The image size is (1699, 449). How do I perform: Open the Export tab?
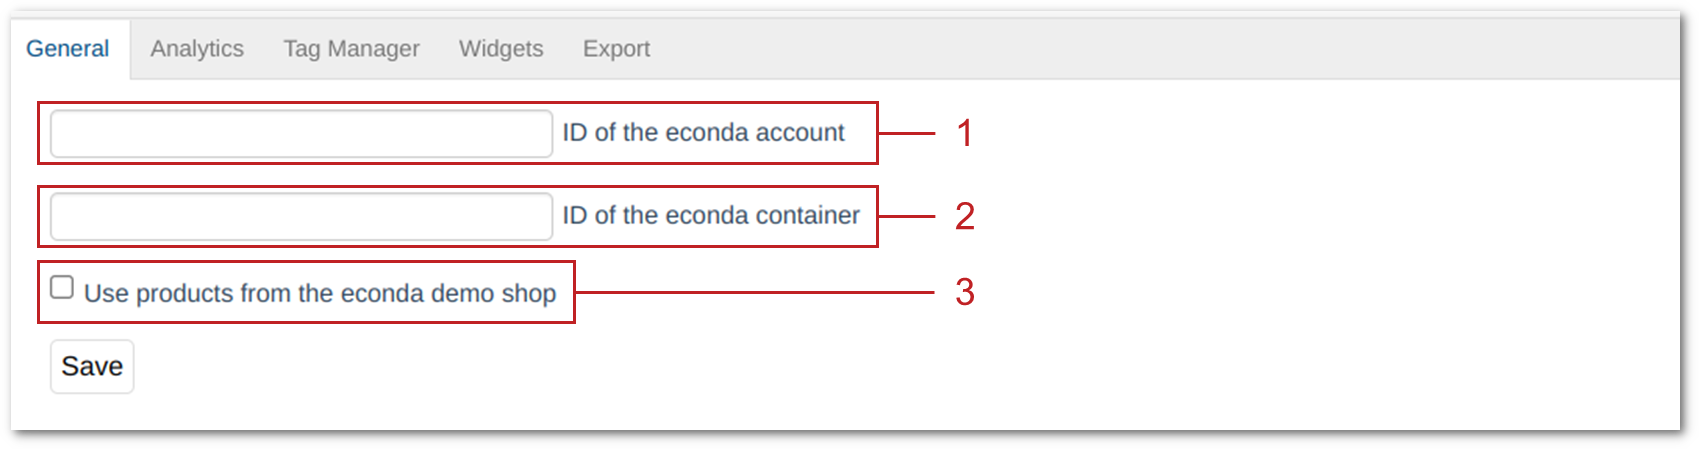coord(616,49)
